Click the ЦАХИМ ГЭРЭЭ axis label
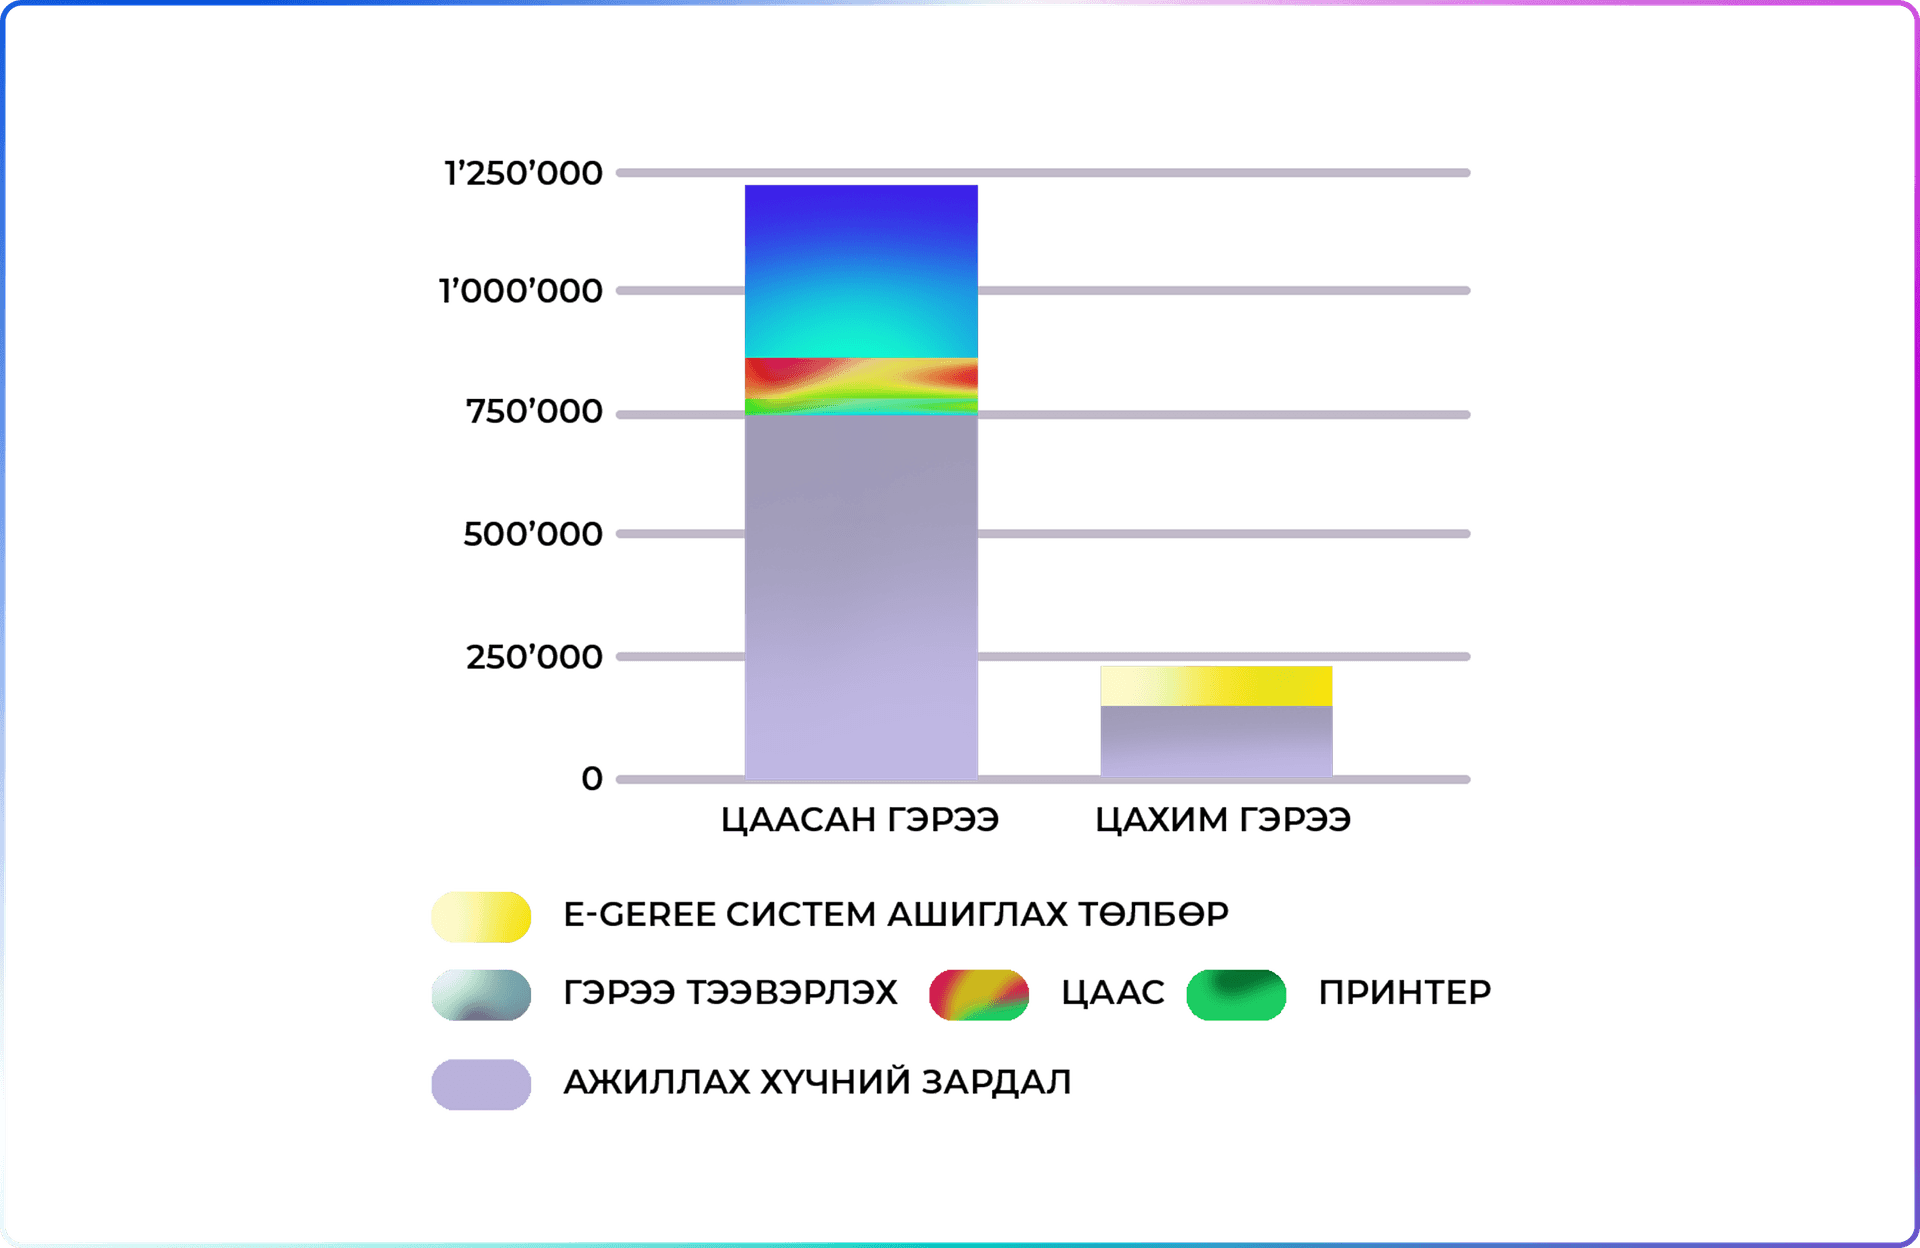Screen dimensions: 1920x1248 pyautogui.click(x=1222, y=820)
